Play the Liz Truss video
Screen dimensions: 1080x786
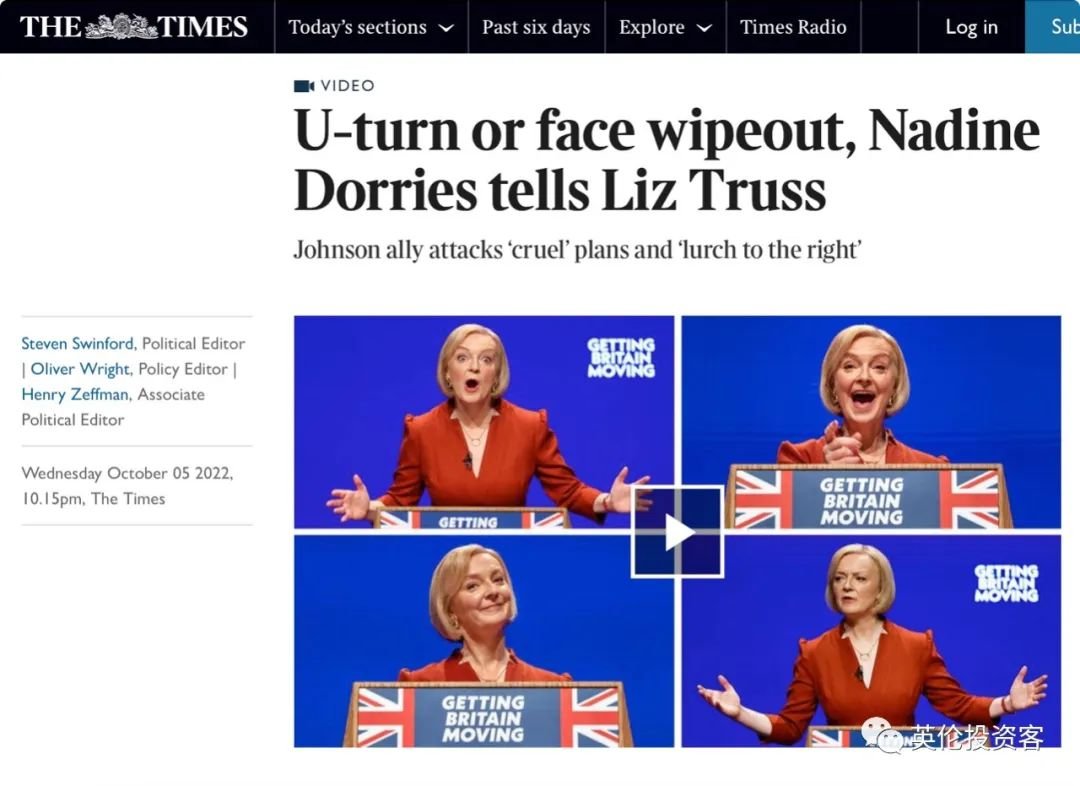pos(678,532)
